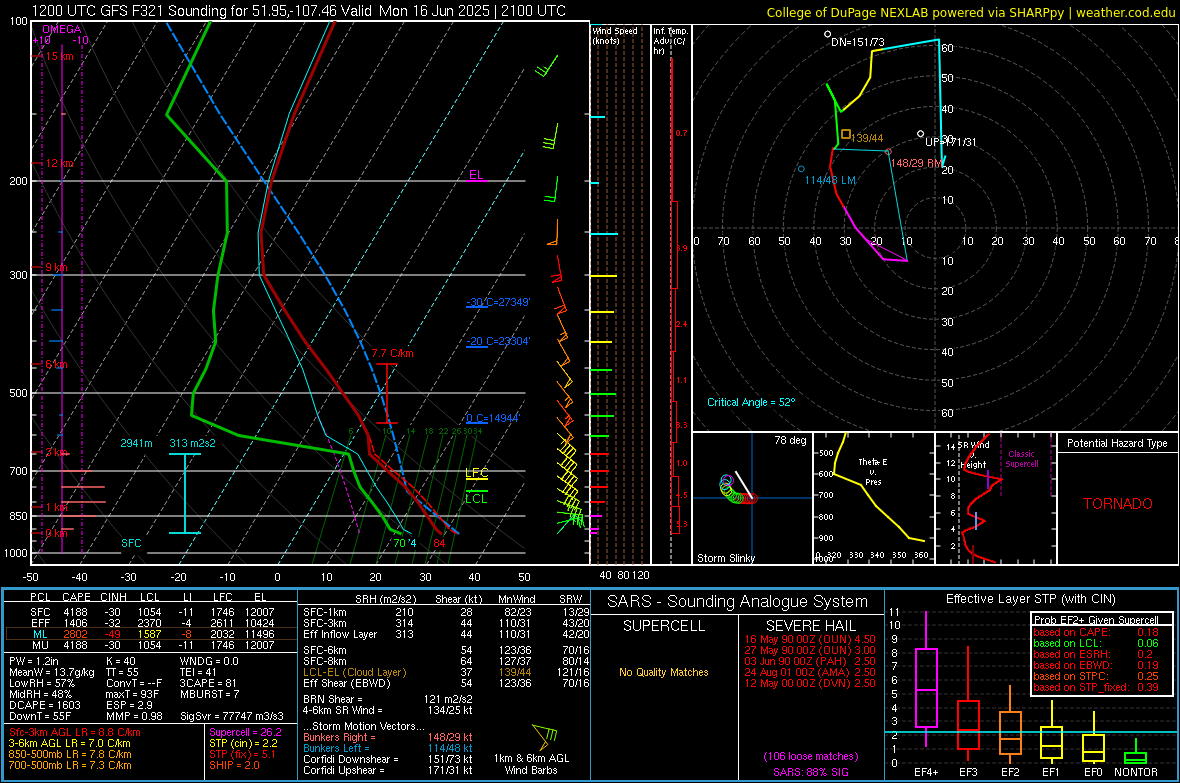Image resolution: width=1180 pixels, height=783 pixels.
Task: Click the 'Classic Supercell' magenta label
Action: (x=1021, y=459)
